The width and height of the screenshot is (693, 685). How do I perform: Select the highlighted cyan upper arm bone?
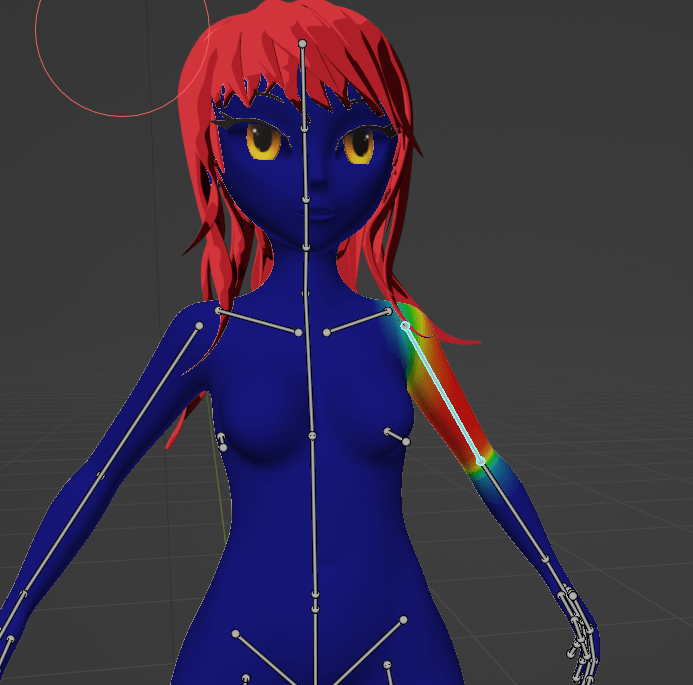click(442, 392)
